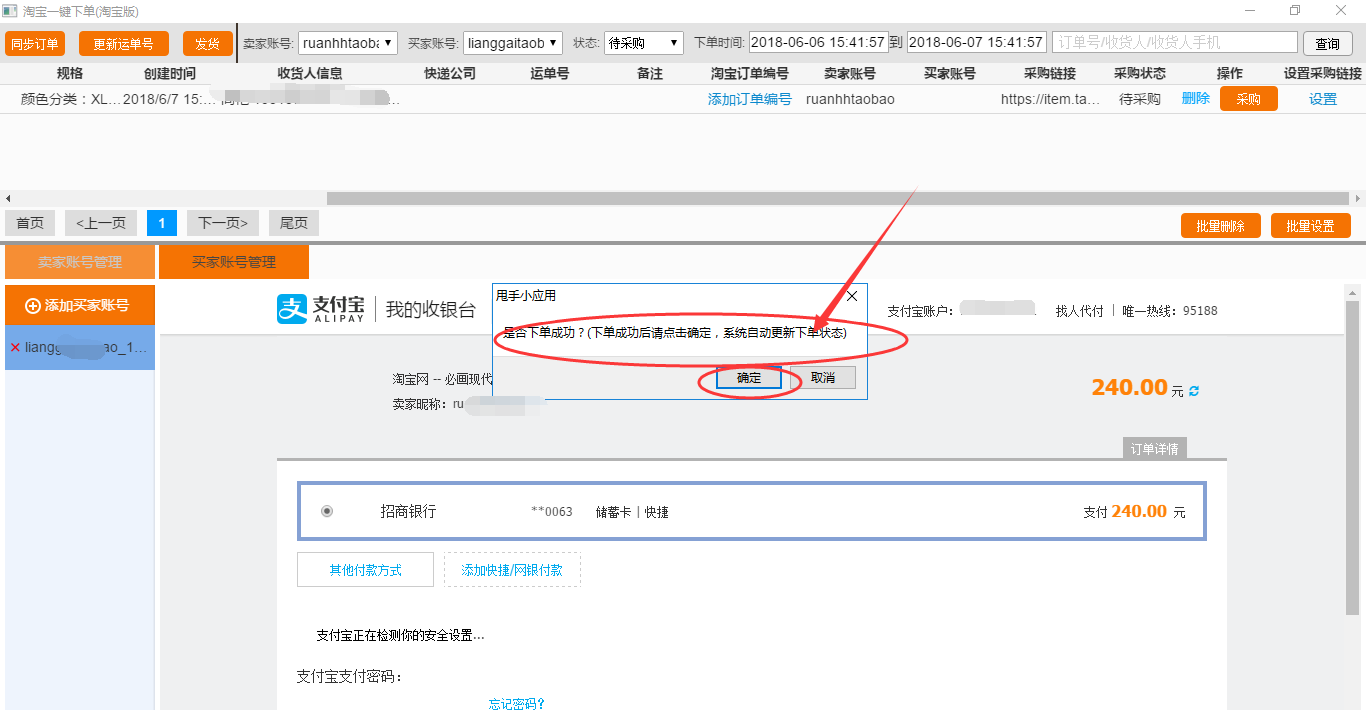Switch to 卖家账号管理 tab

[x=80, y=262]
